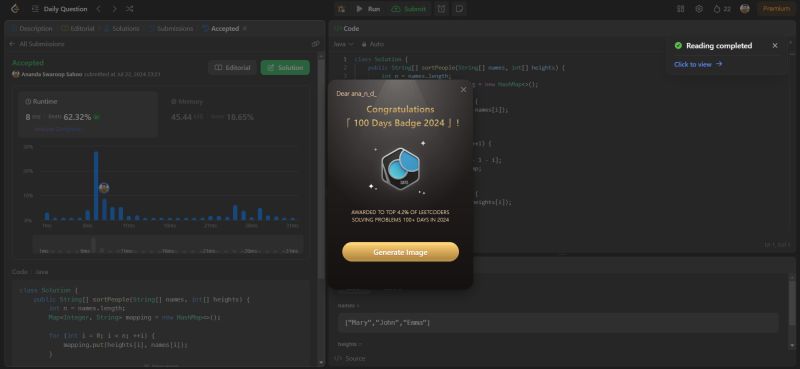Close the Accepted tab
The width and height of the screenshot is (800, 369).
tap(245, 29)
